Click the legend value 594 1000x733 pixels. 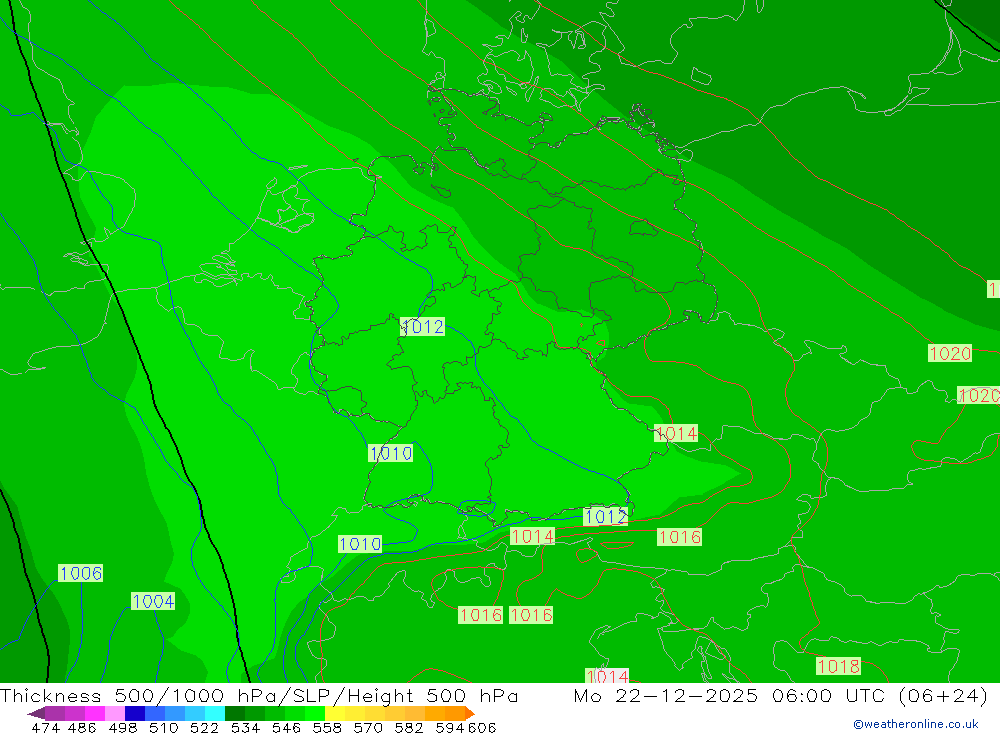click(x=450, y=727)
